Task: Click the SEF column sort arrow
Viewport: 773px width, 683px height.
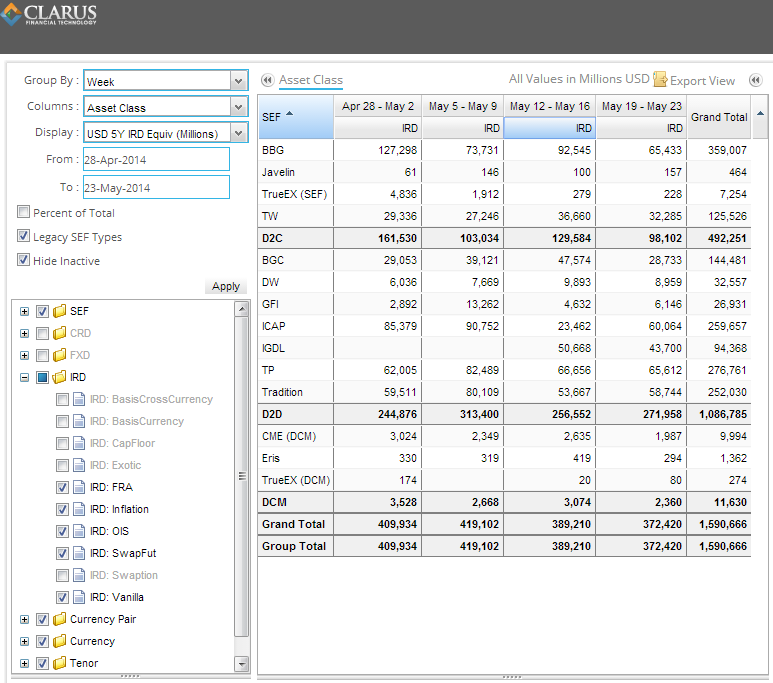Action: tap(290, 113)
